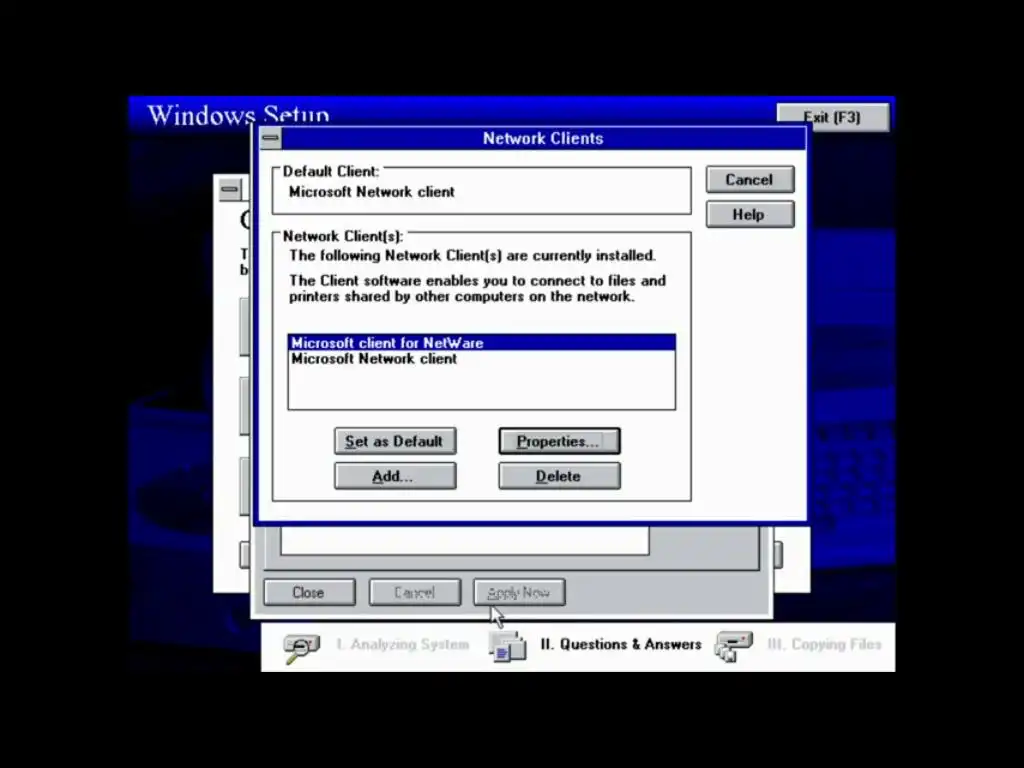
Task: Click the Network Clients title bar
Action: (x=543, y=138)
